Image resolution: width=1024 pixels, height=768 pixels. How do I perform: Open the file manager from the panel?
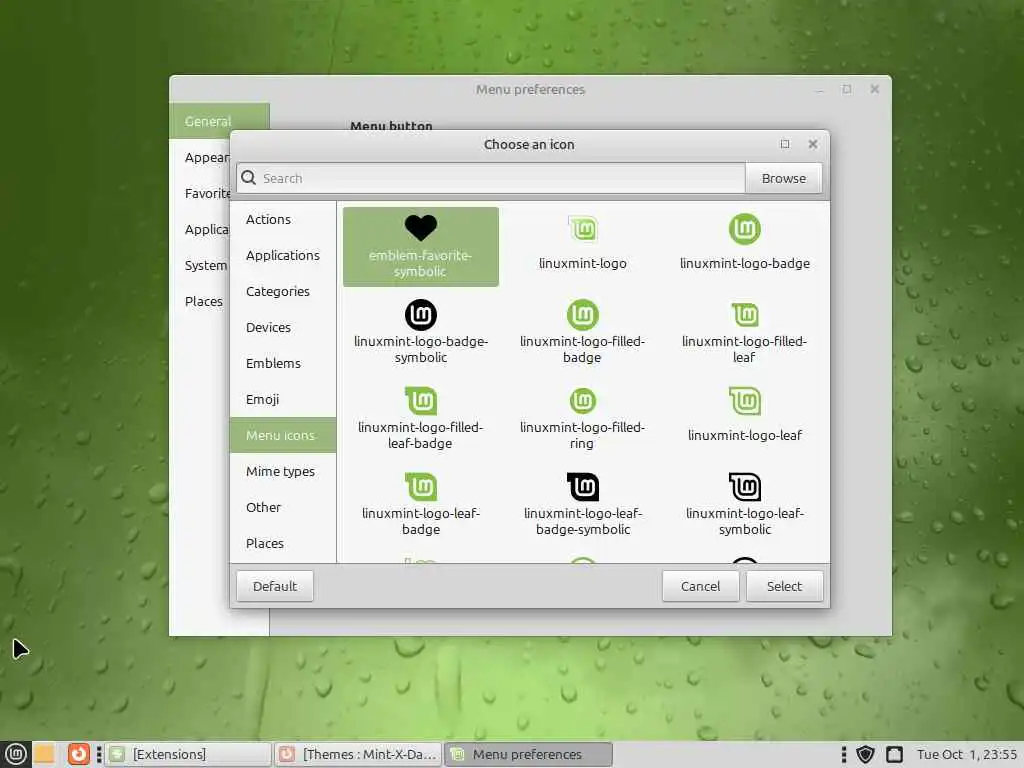tap(44, 754)
